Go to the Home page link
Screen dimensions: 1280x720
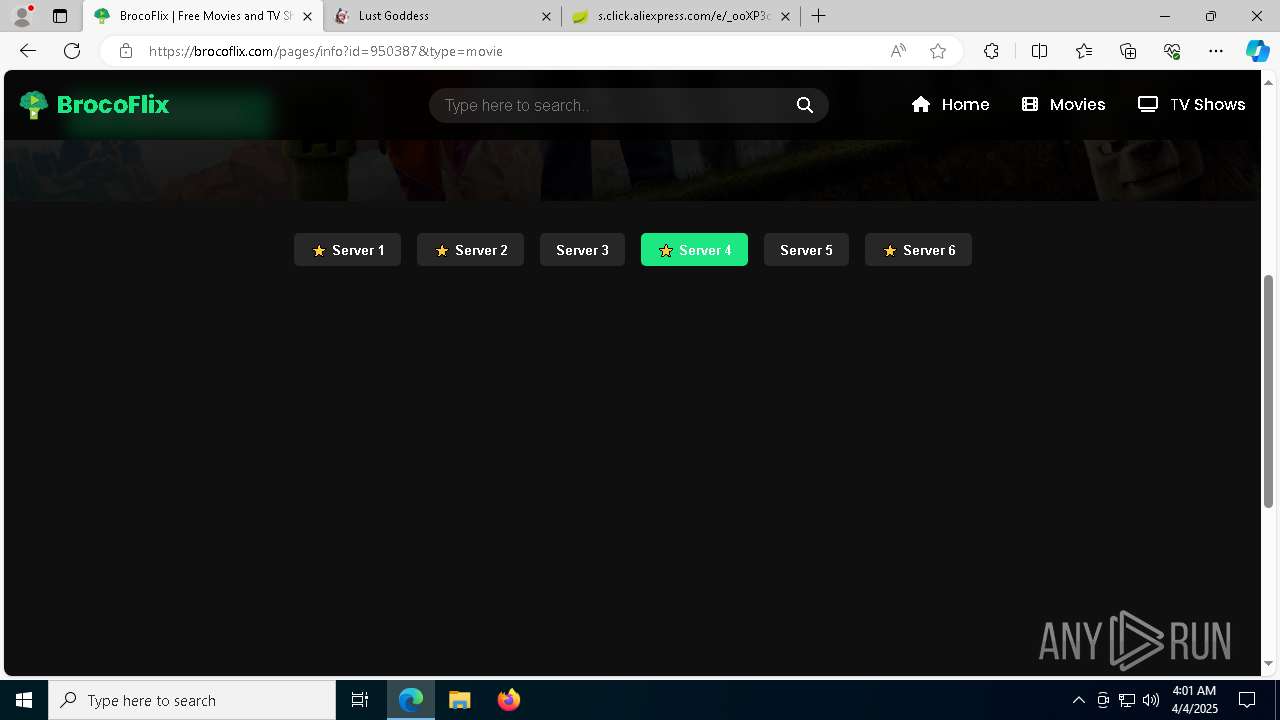click(x=950, y=105)
